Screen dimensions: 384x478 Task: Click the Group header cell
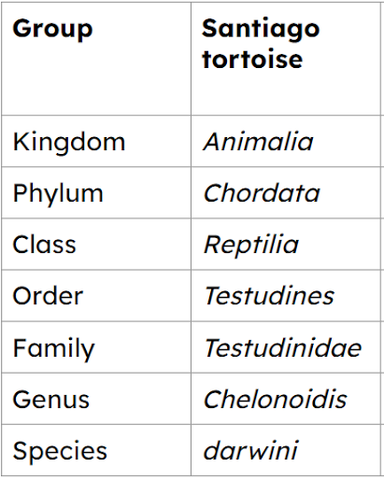96,59
